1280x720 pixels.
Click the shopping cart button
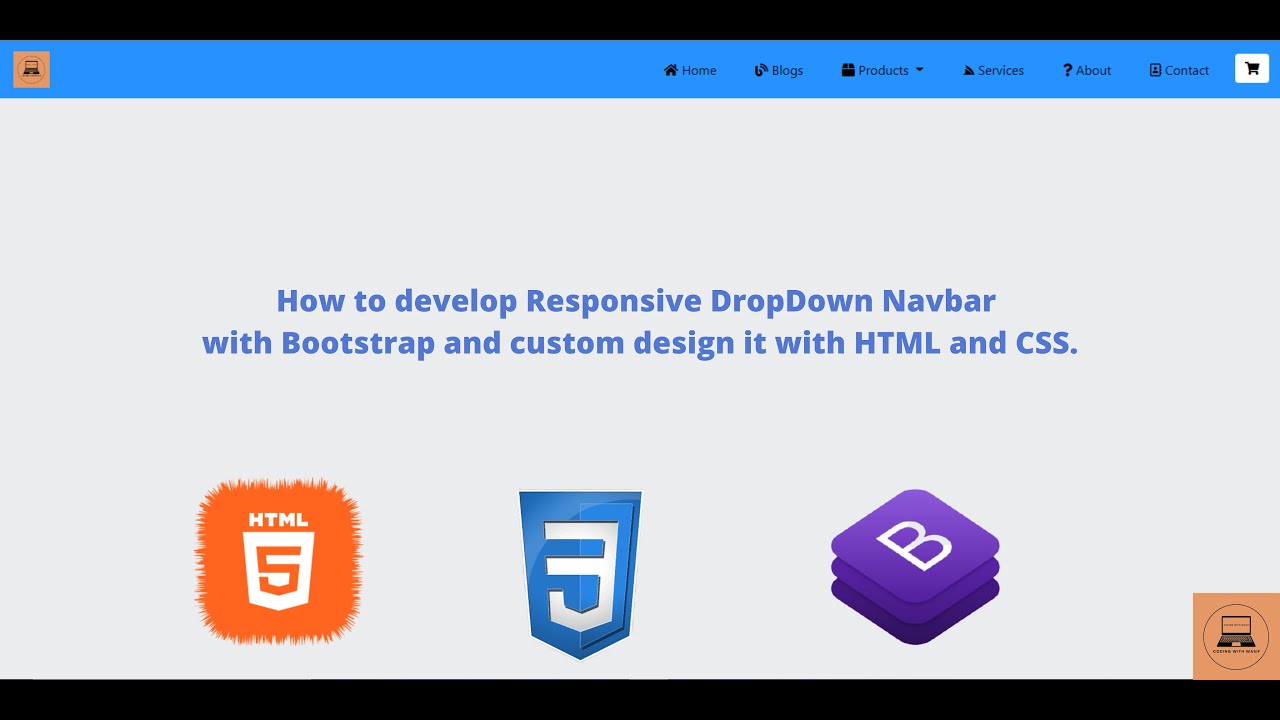1252,68
